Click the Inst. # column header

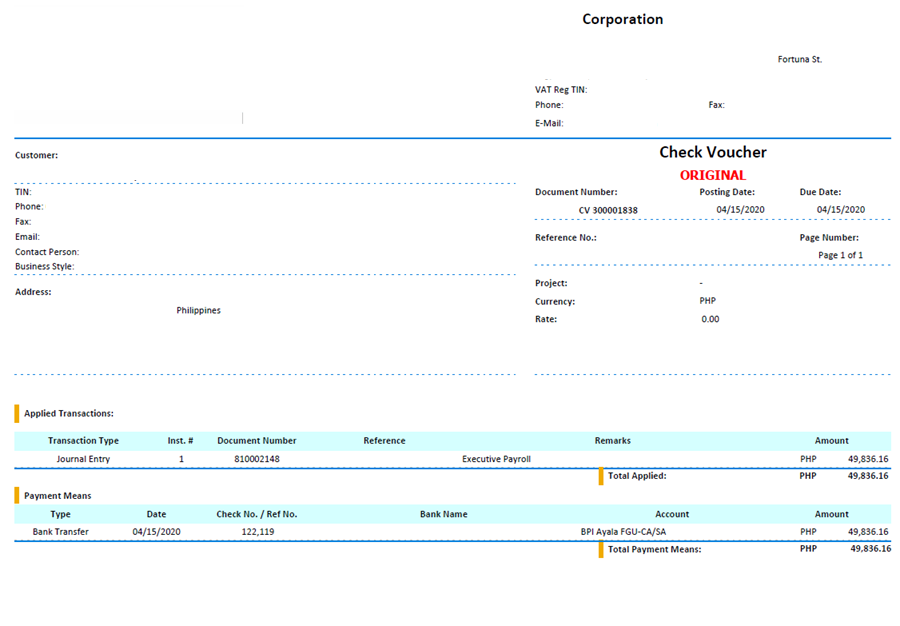point(180,441)
